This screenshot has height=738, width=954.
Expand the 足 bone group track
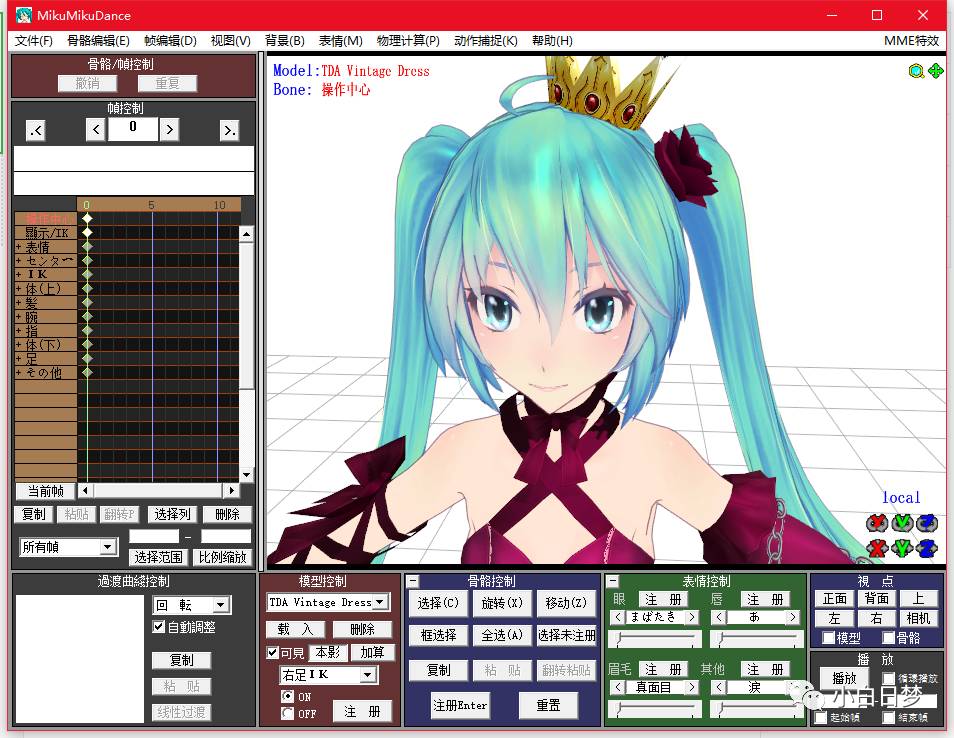pos(19,358)
